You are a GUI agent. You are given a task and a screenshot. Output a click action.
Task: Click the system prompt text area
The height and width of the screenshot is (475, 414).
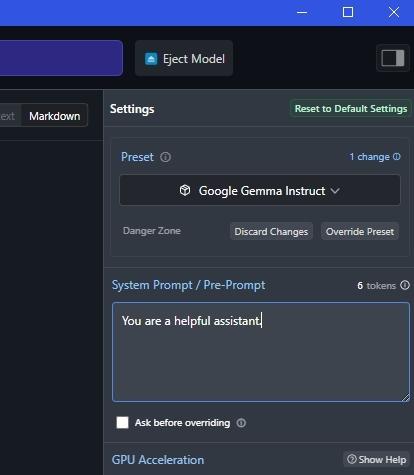(261, 352)
